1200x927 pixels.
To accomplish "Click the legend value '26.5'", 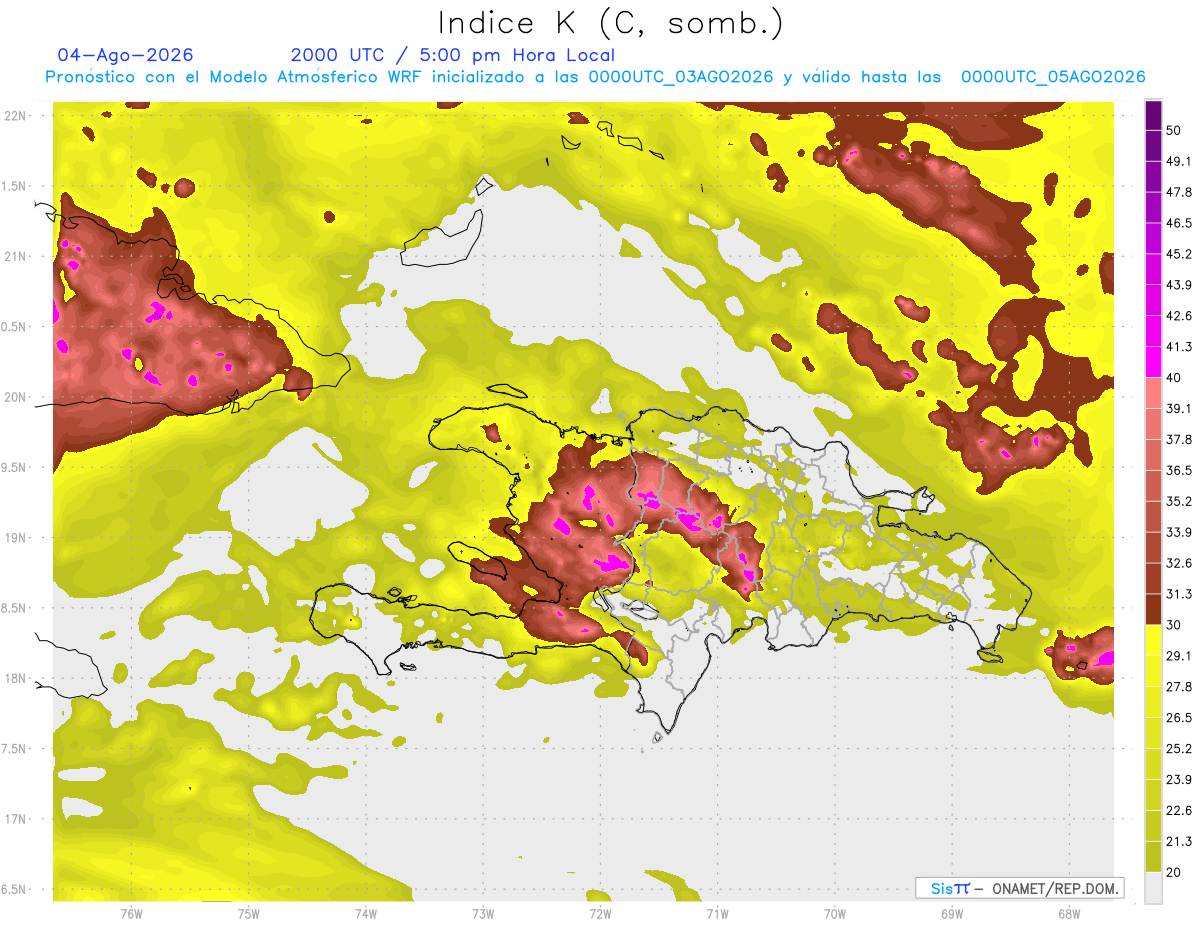I will pyautogui.click(x=1178, y=717).
